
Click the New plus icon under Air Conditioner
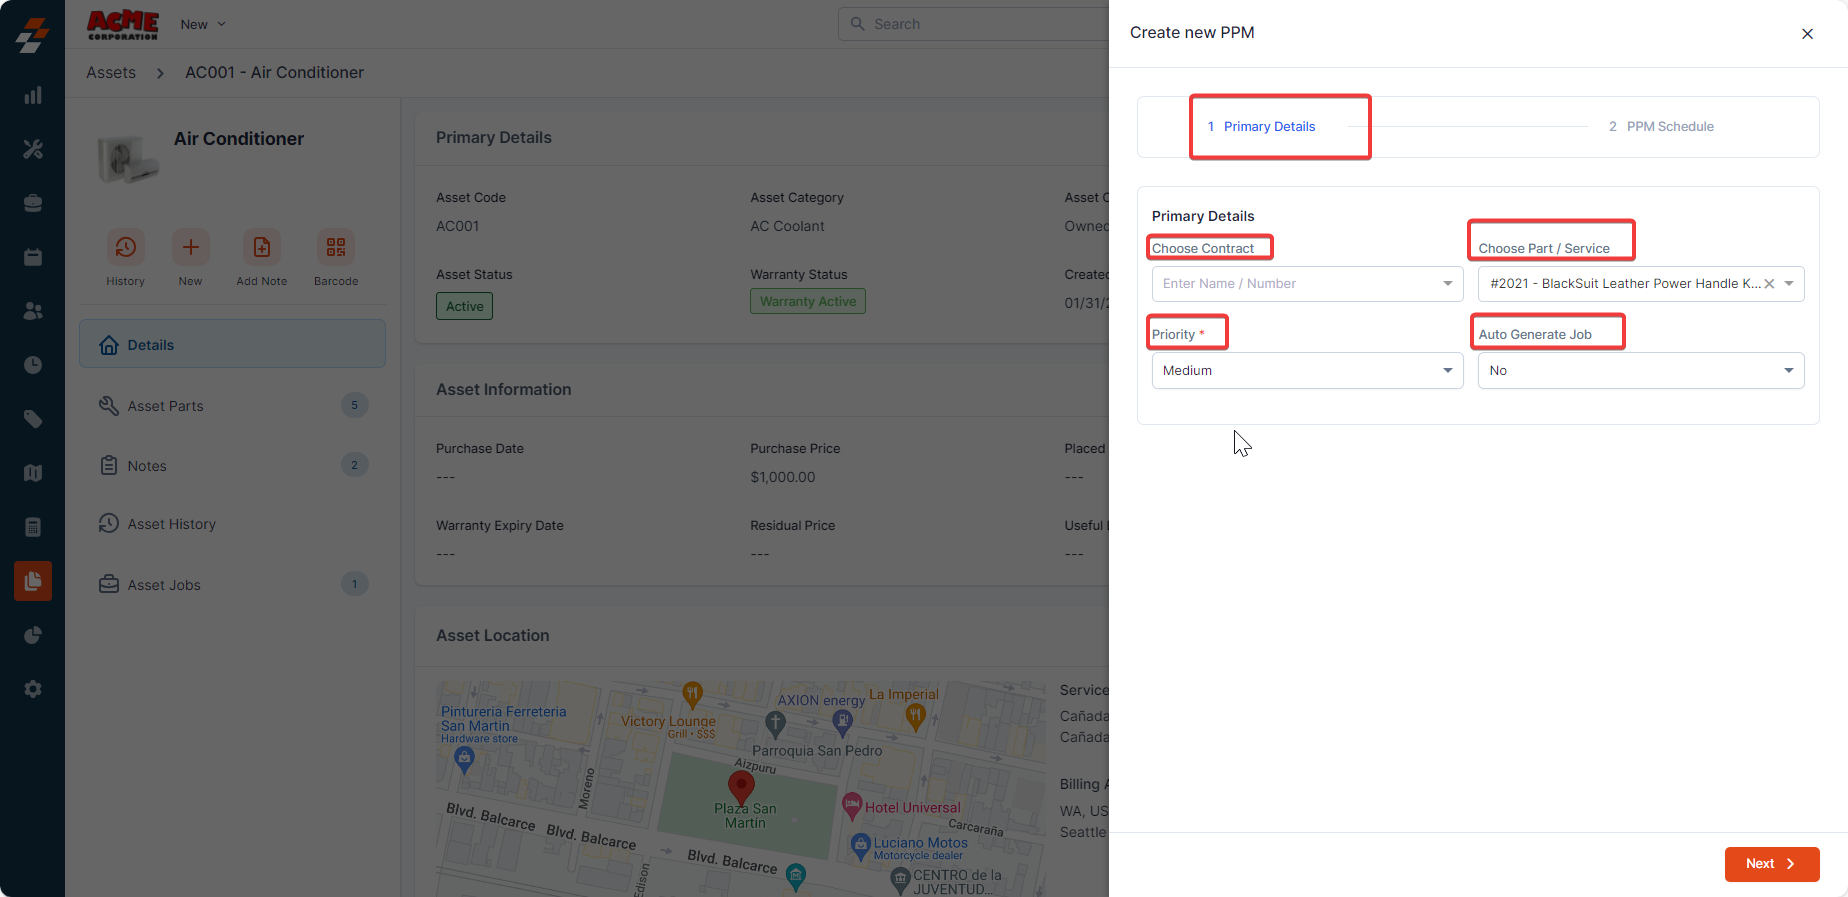click(x=190, y=247)
